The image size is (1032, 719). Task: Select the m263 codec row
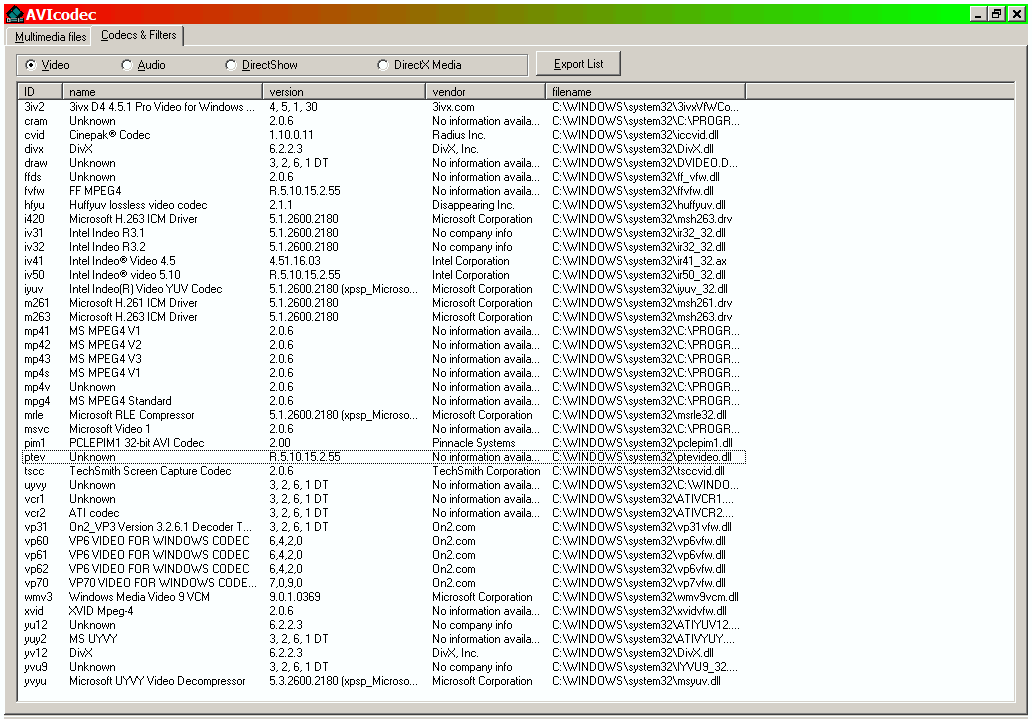click(x=382, y=317)
